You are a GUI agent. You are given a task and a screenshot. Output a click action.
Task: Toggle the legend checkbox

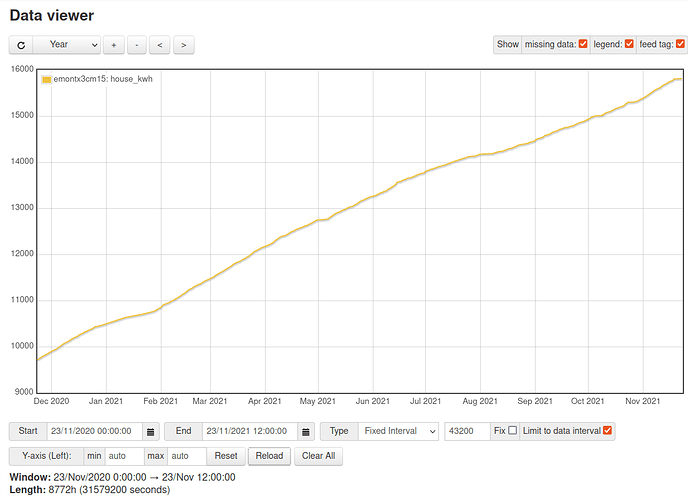click(x=629, y=44)
